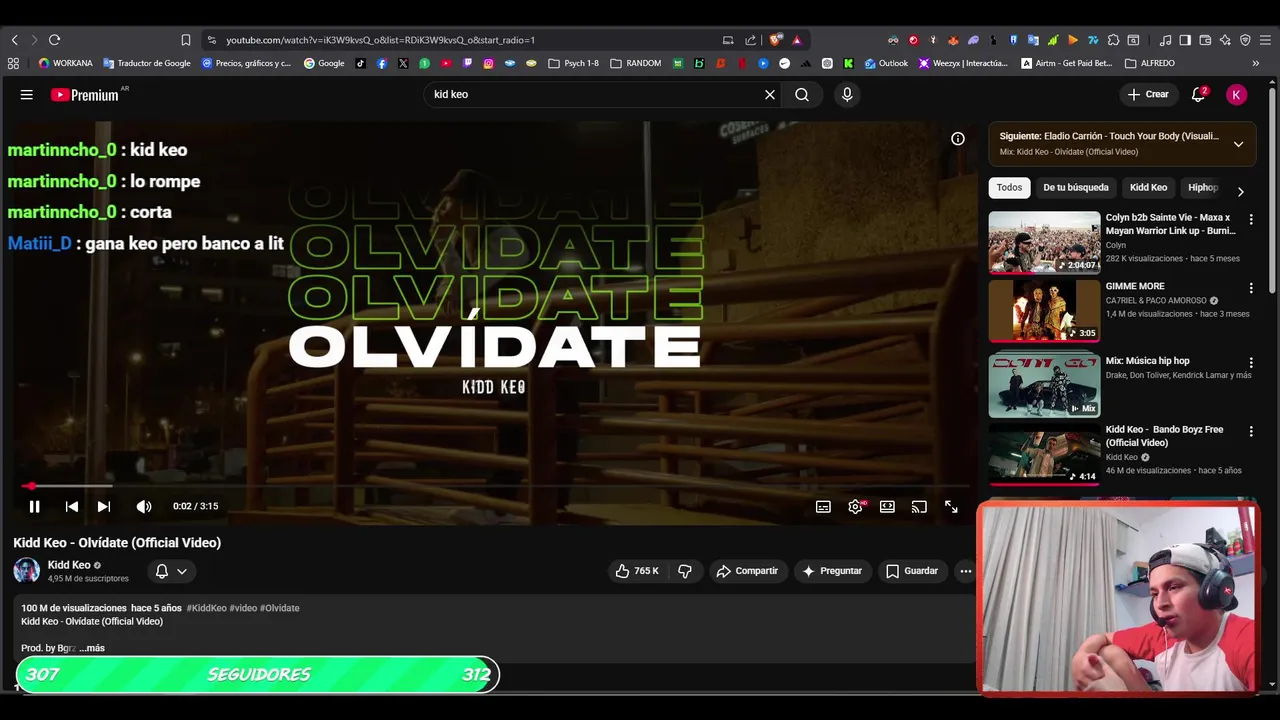Screen dimensions: 1280x720
Task: Open the YouTube guide hamburger menu
Action: (x=27, y=94)
